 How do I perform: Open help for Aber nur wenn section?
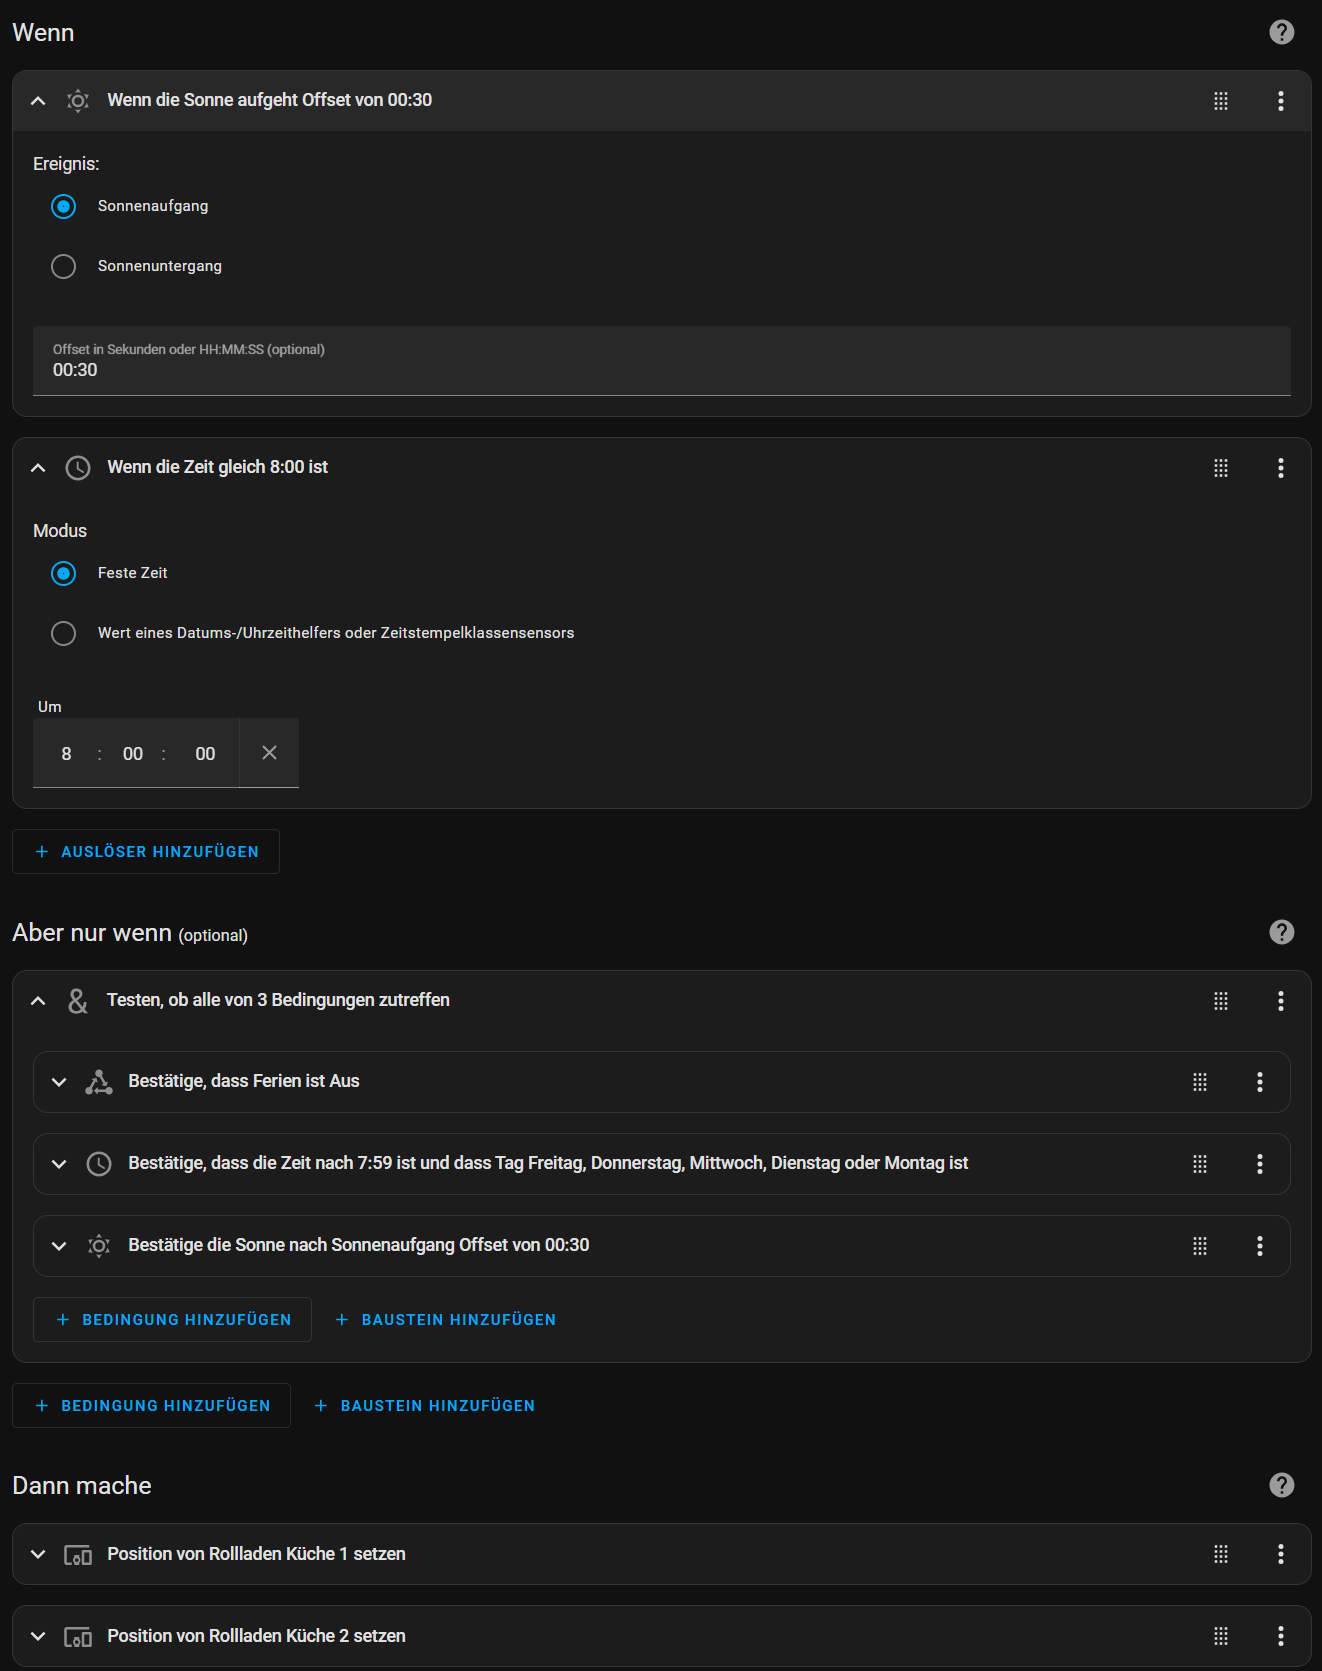click(x=1281, y=932)
